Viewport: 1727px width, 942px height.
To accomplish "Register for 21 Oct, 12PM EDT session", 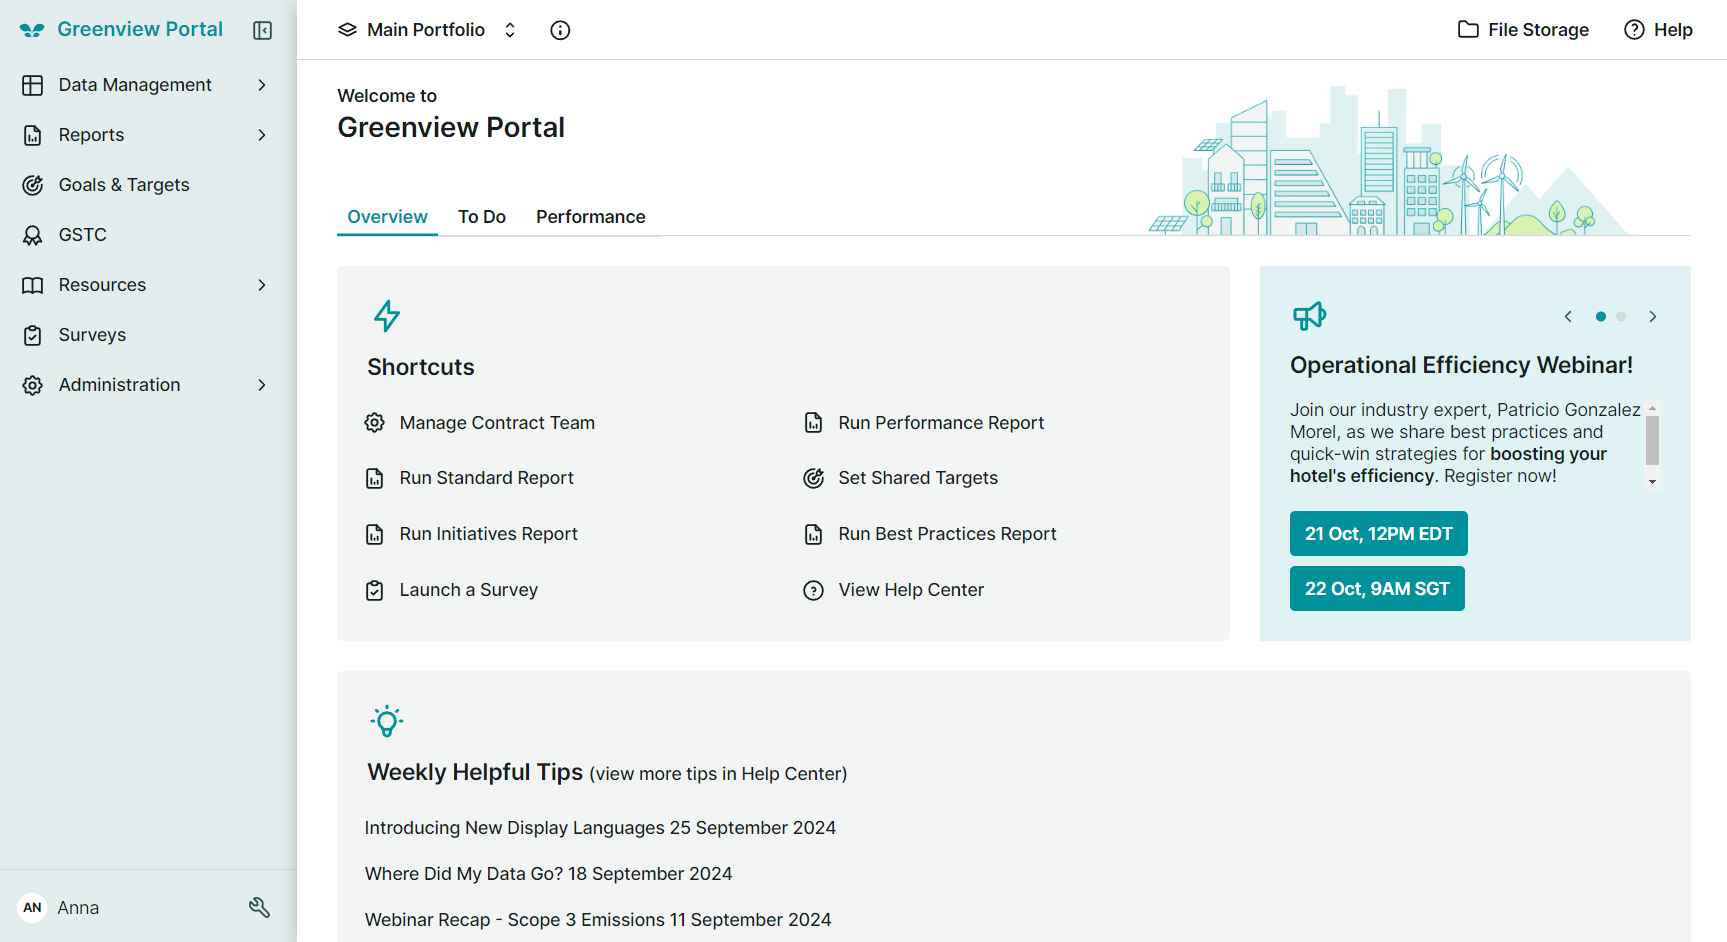I will click(x=1378, y=533).
